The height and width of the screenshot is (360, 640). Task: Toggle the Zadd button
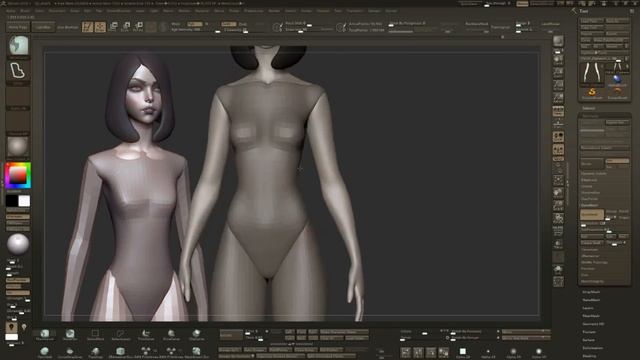tap(229, 24)
